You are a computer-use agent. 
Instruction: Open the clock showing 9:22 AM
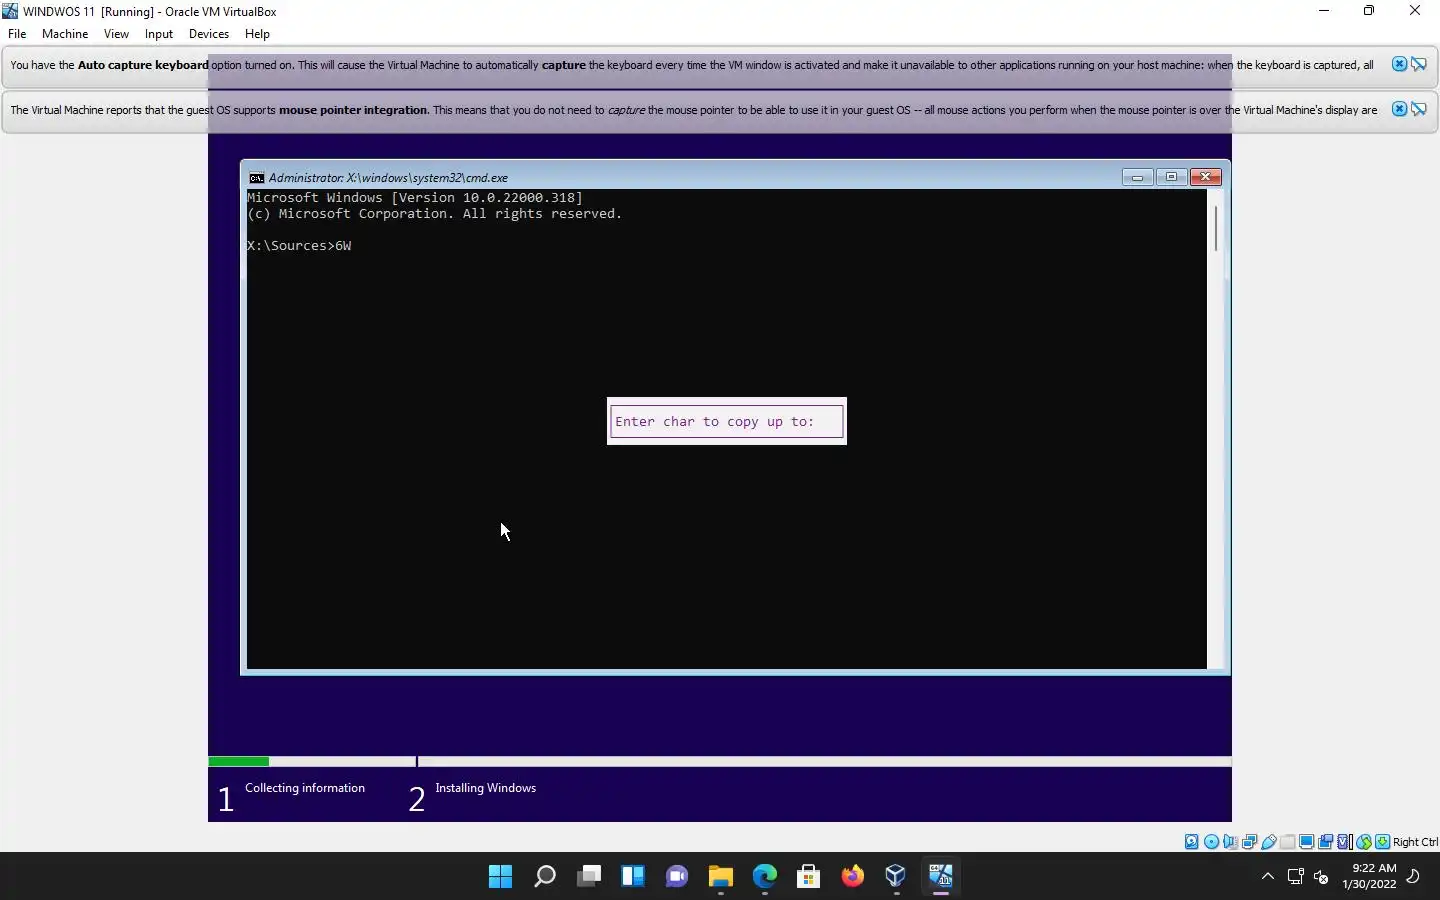tap(1369, 876)
